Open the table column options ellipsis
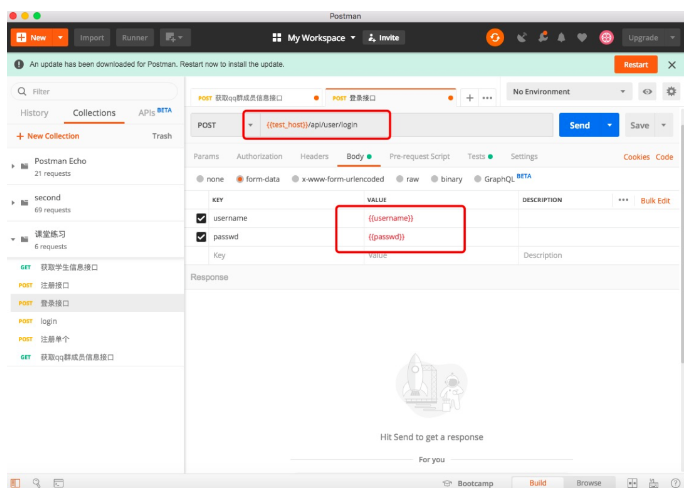 (623, 200)
